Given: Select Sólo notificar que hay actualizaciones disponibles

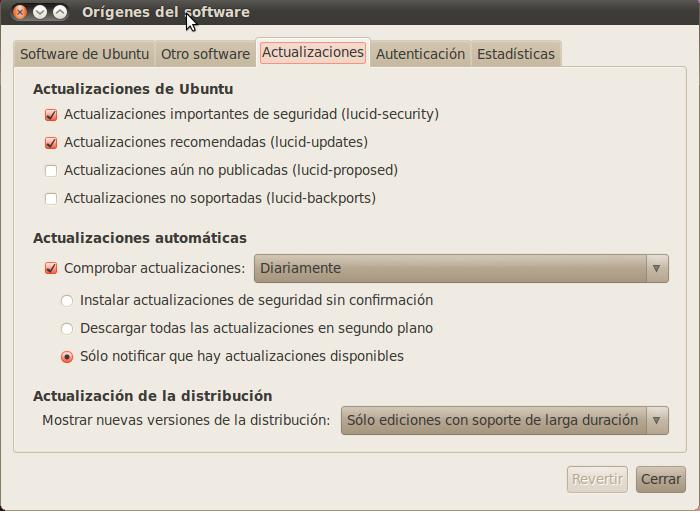Looking at the screenshot, I should click(67, 357).
